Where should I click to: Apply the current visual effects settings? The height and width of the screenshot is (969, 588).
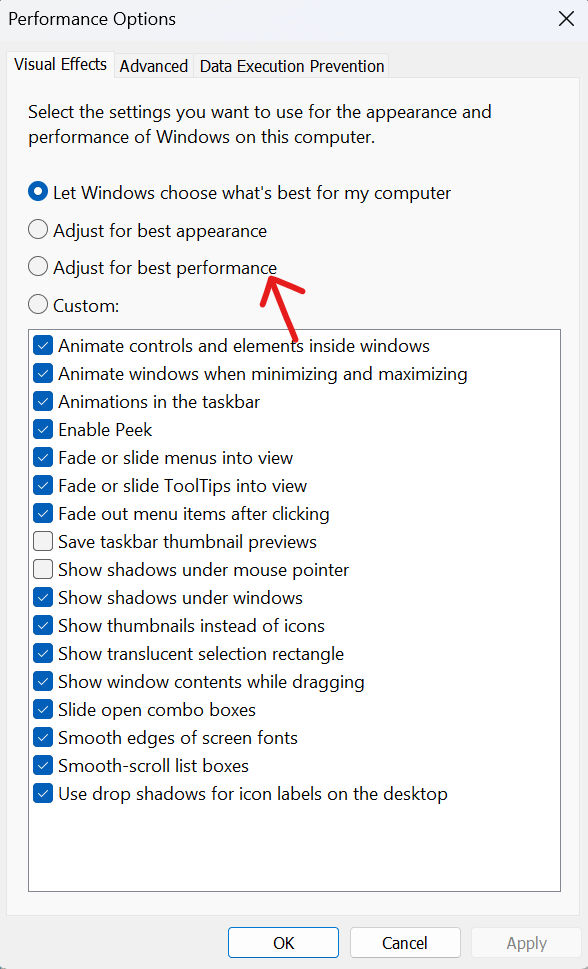[525, 942]
